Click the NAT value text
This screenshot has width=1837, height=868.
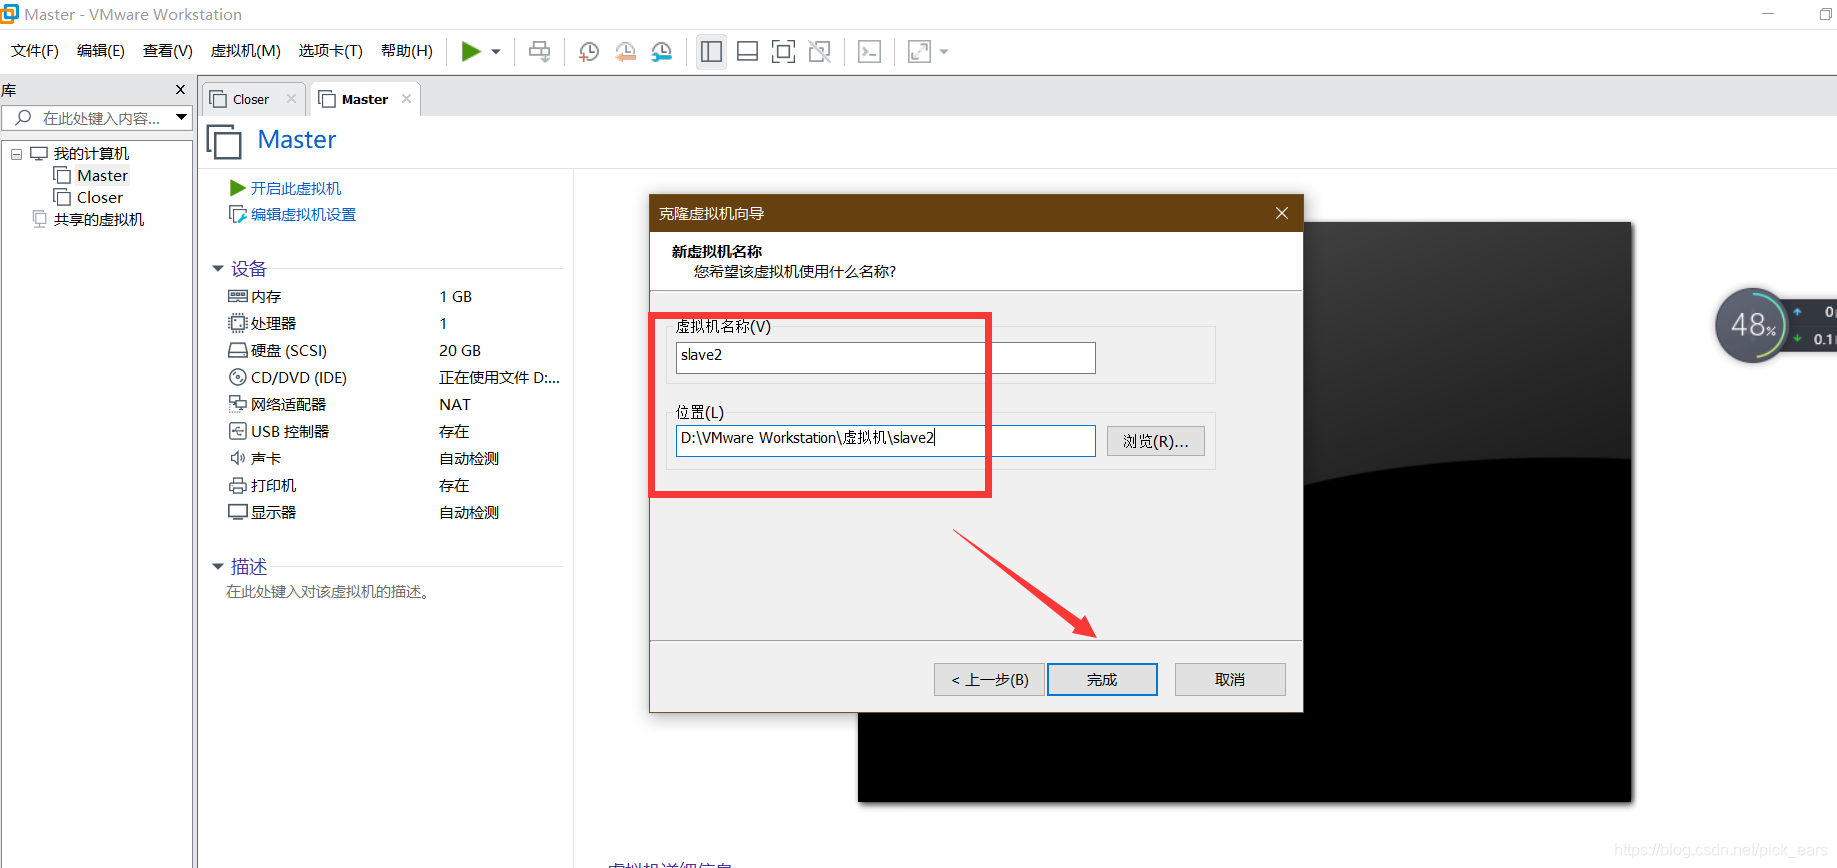click(455, 405)
